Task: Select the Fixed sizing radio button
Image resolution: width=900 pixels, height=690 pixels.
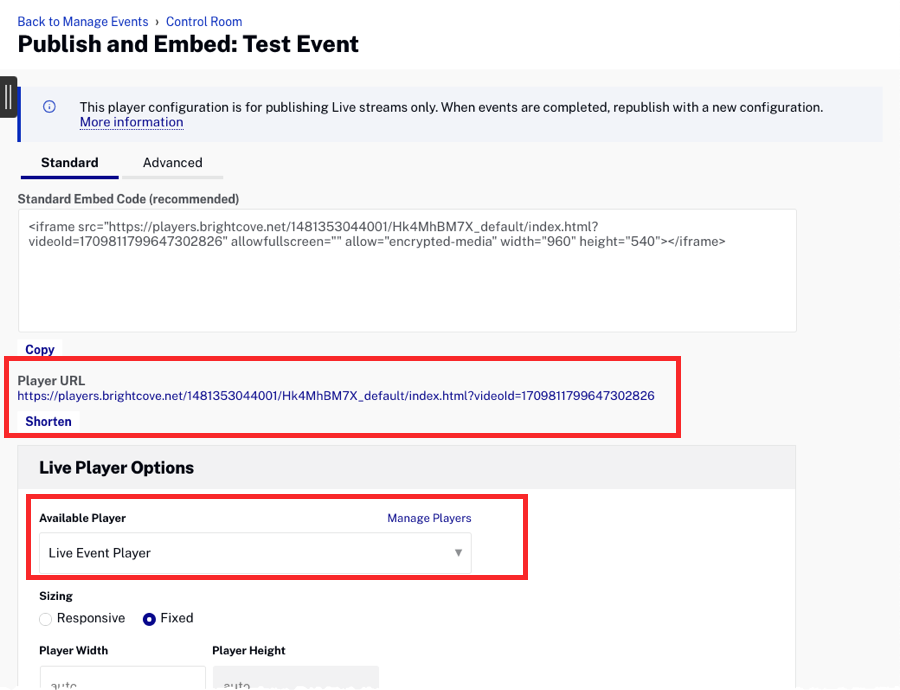Action: coord(149,619)
